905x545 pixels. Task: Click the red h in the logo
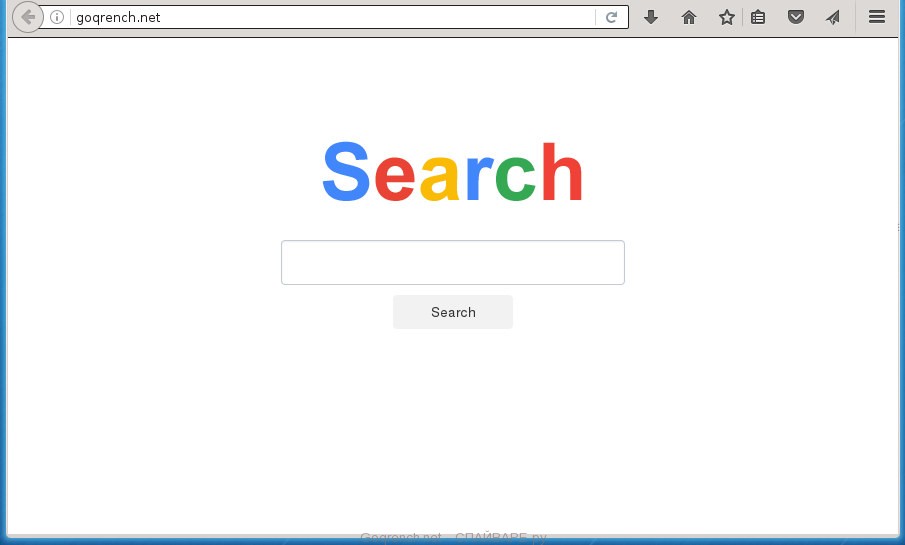562,171
